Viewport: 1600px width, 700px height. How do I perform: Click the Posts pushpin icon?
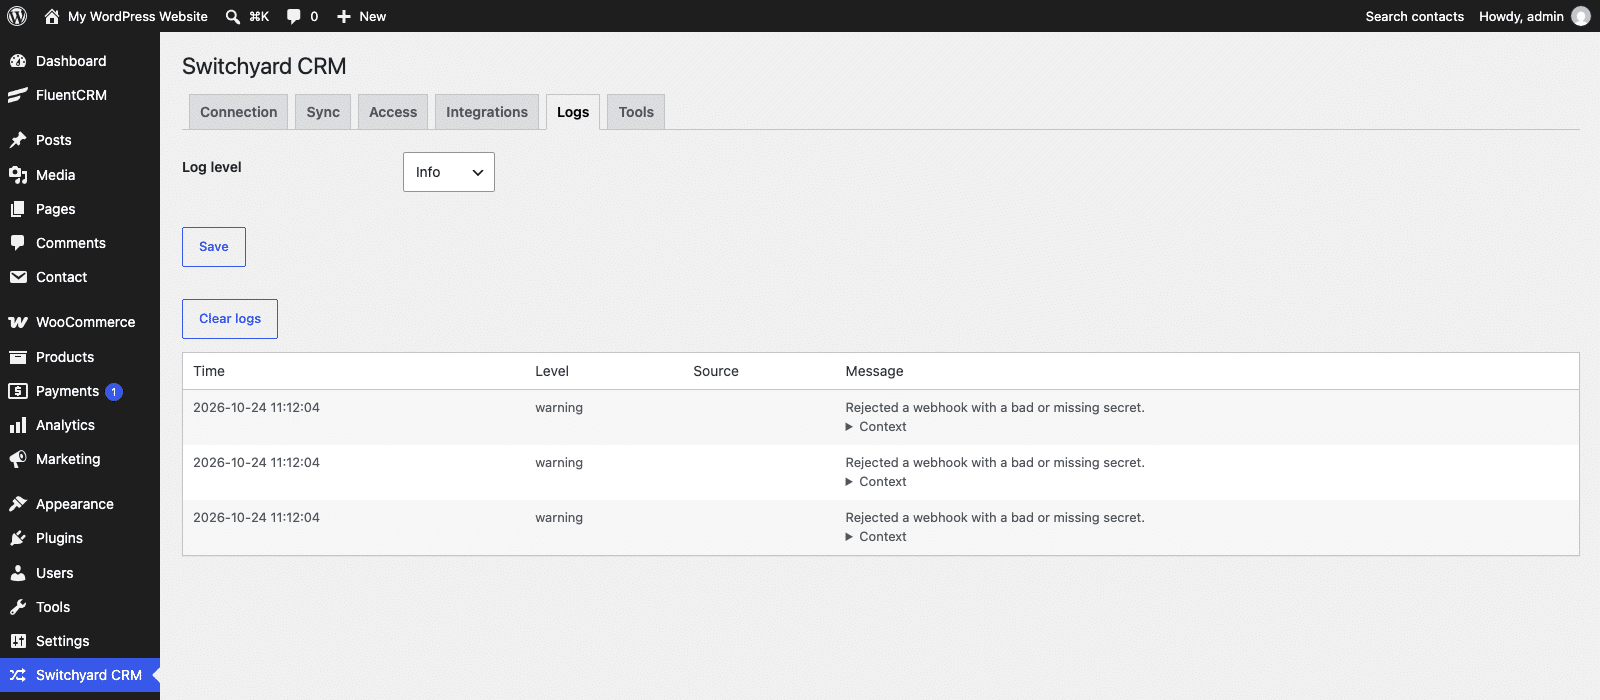(x=18, y=140)
